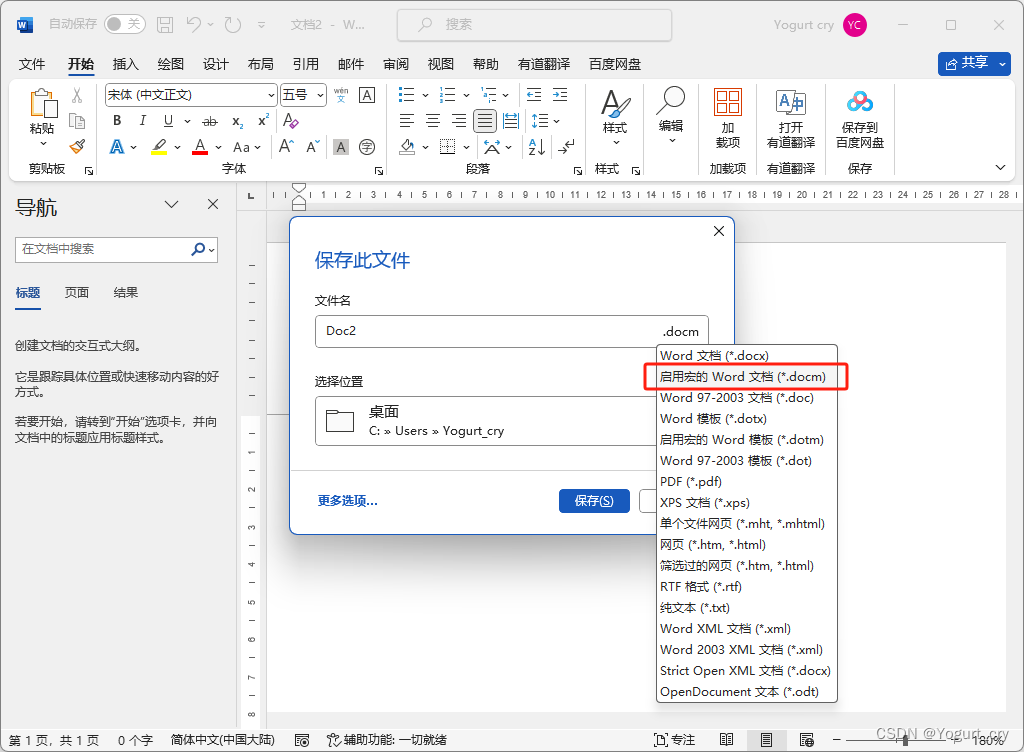The image size is (1024, 752).
Task: Decrease paragraph indent
Action: coord(534,95)
